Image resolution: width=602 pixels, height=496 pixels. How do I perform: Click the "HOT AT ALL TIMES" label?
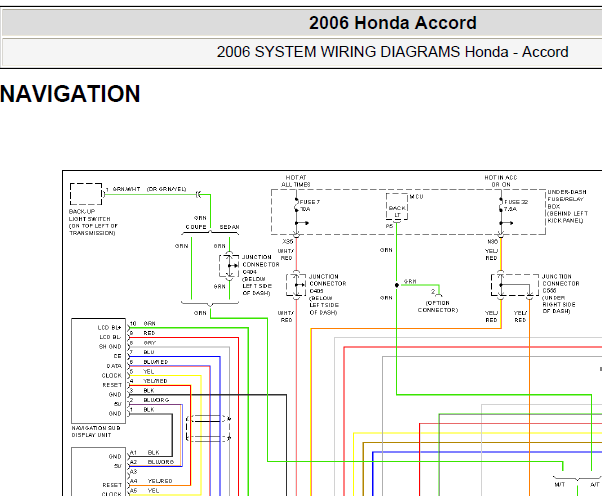[296, 181]
